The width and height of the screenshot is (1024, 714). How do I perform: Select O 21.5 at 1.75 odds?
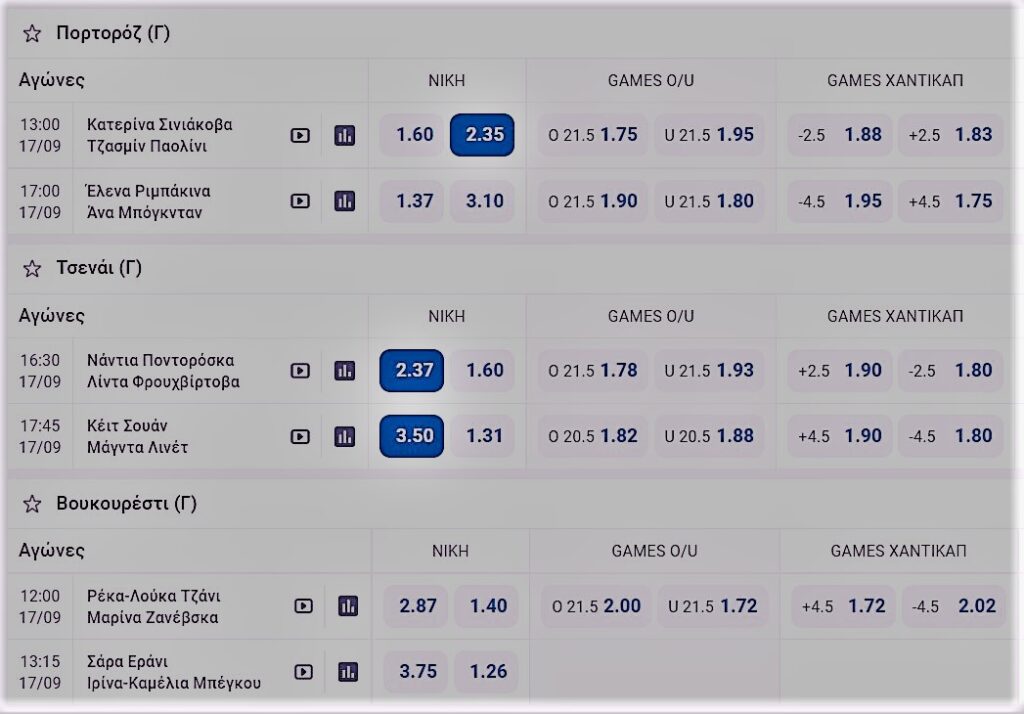click(592, 135)
